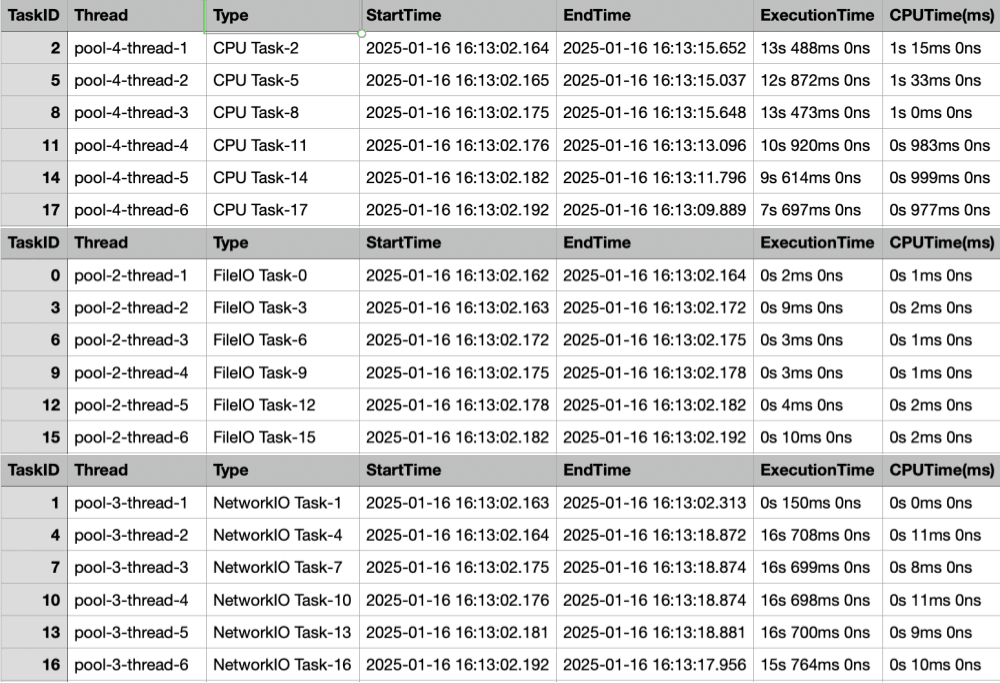Select the execution time 10s 920ms 0ns cell
1000x683 pixels.
(x=817, y=145)
